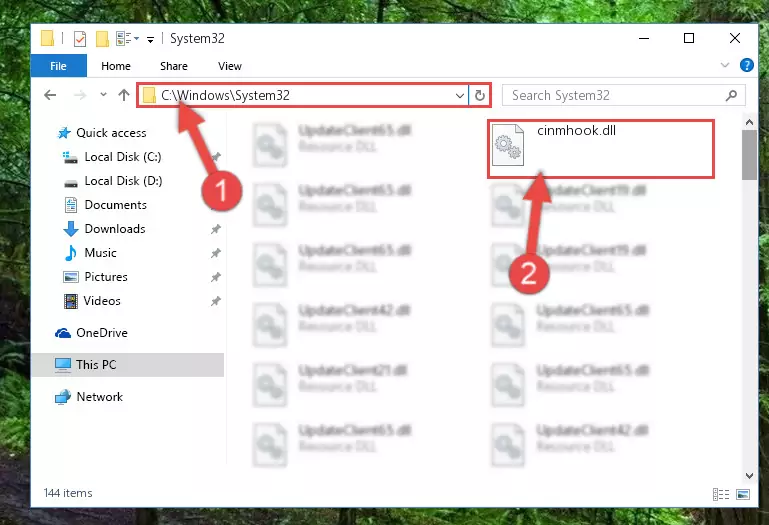This screenshot has height=525, width=769.
Task: Maximize the System32 window
Action: [x=689, y=38]
